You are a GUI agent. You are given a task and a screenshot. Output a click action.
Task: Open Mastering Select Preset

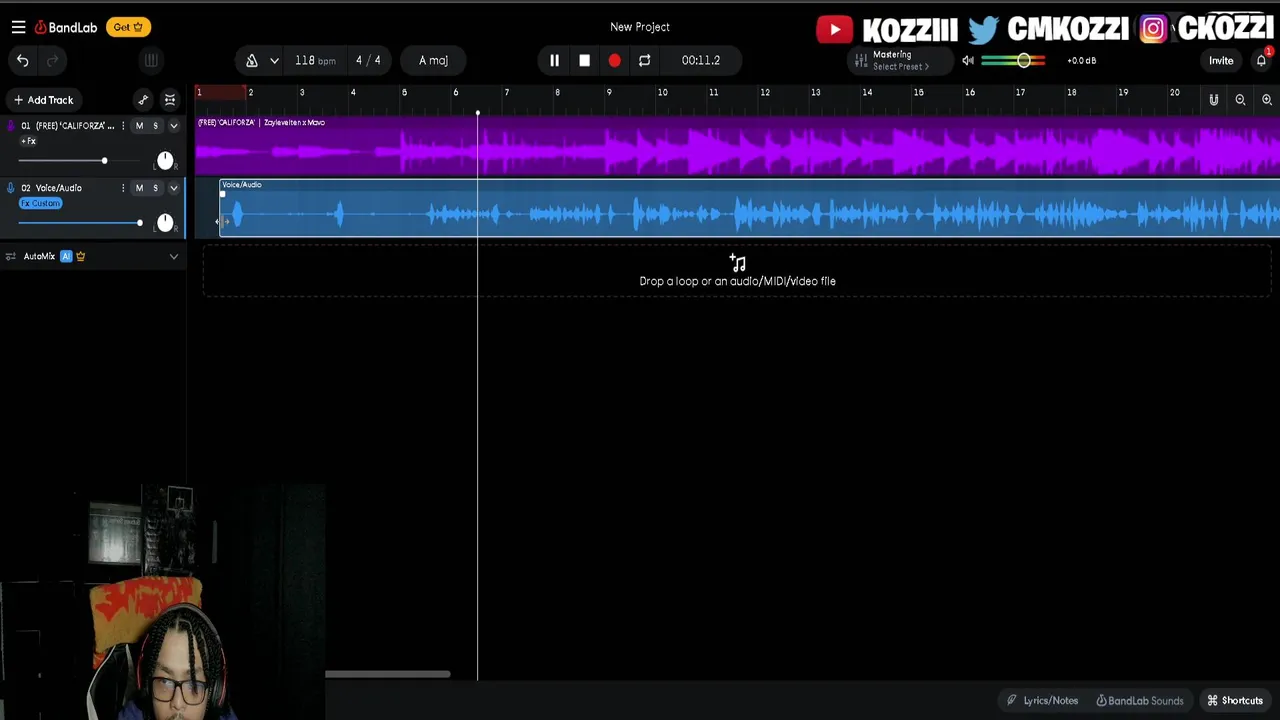click(x=900, y=60)
